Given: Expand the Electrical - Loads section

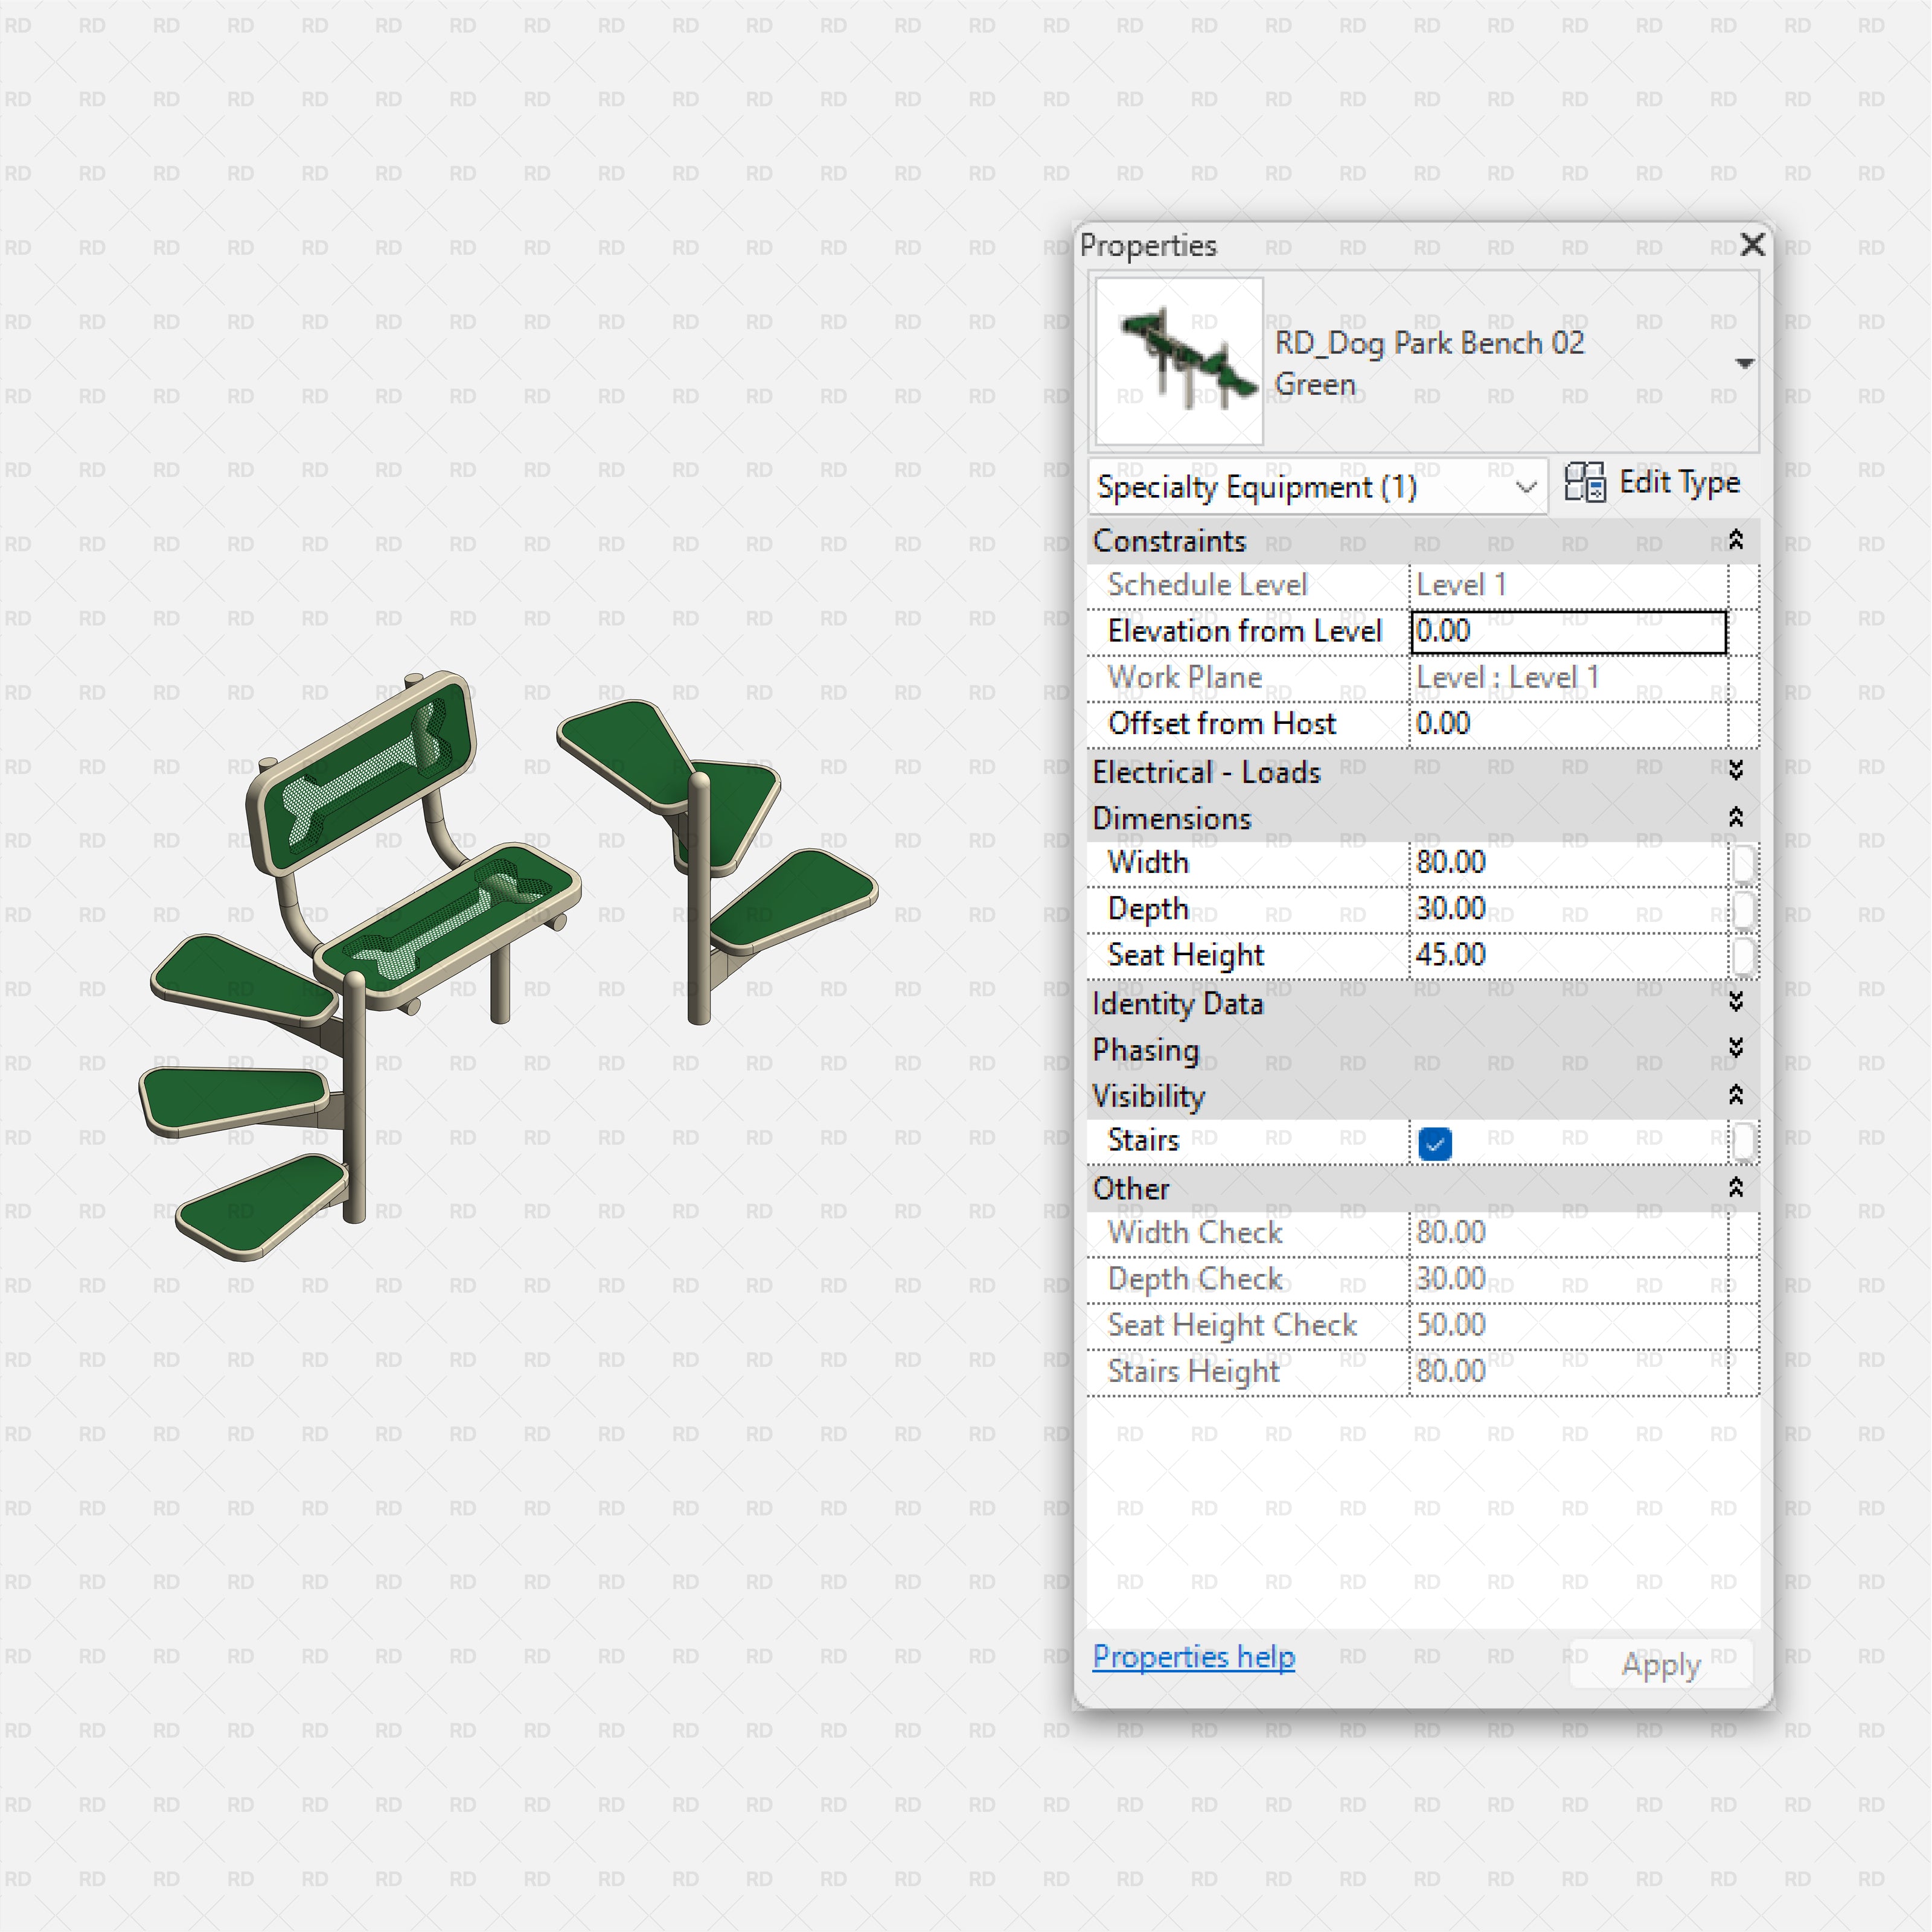Looking at the screenshot, I should (1736, 770).
